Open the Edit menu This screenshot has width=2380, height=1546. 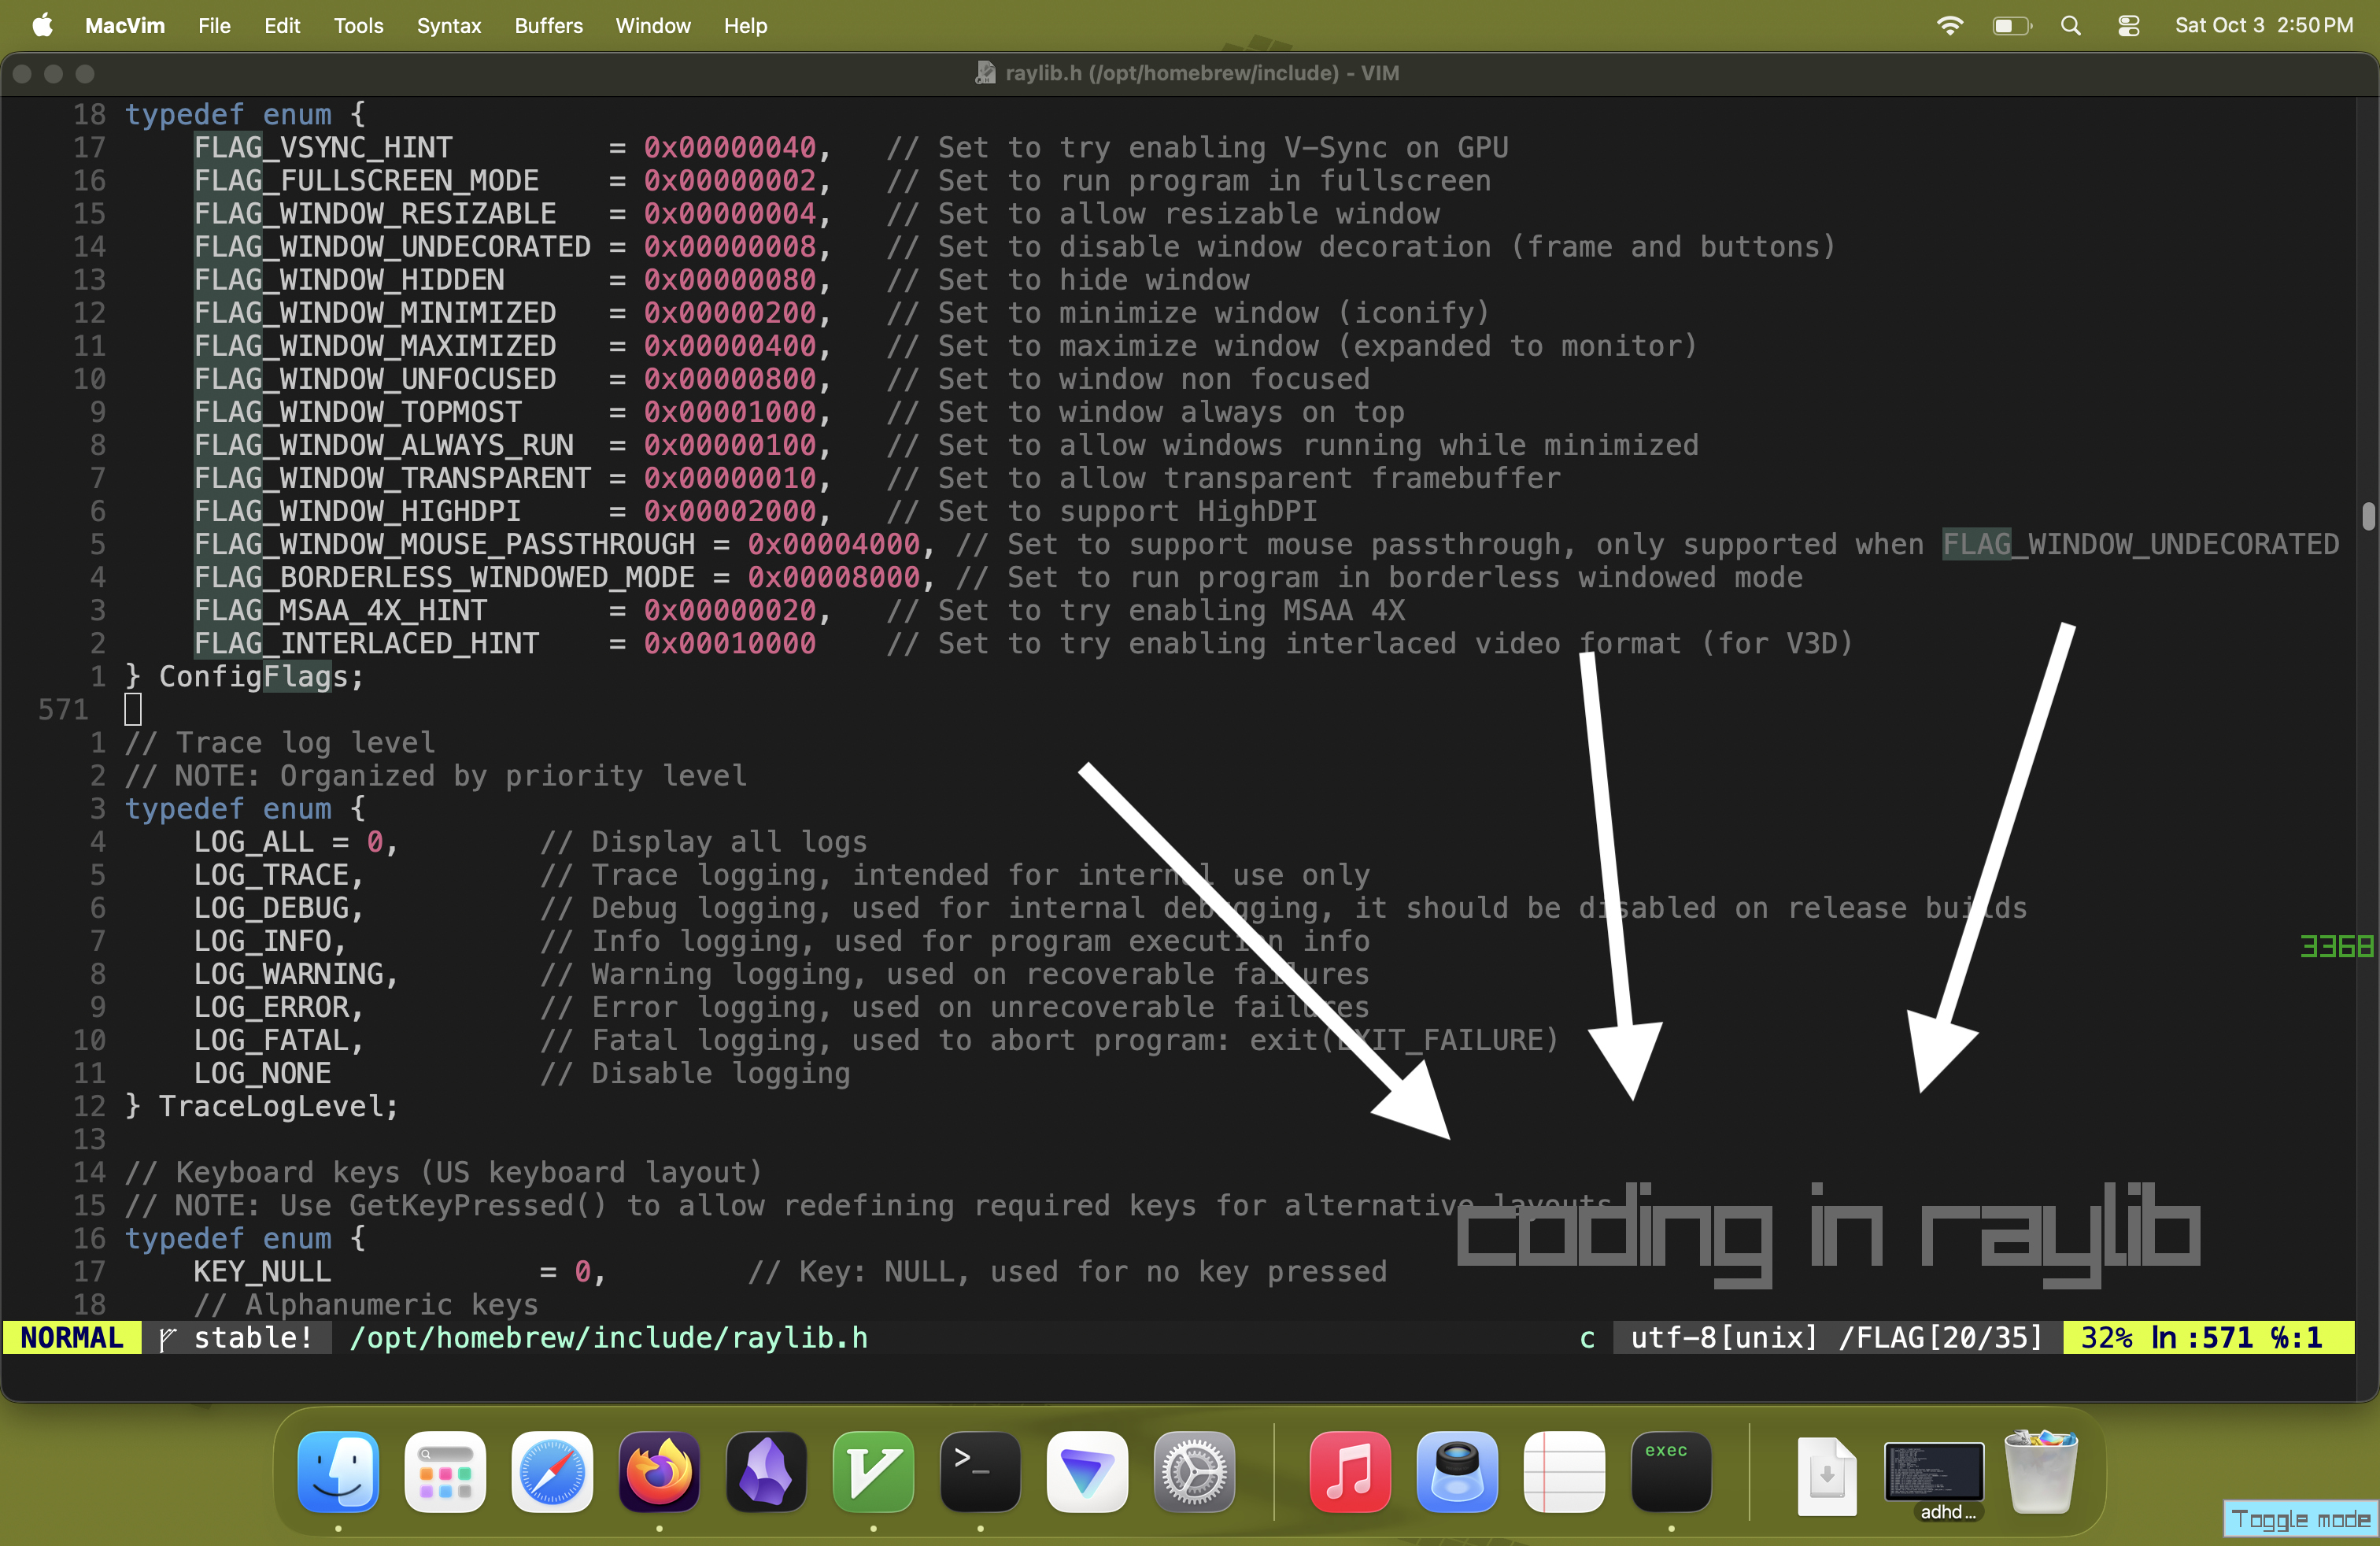click(x=282, y=25)
